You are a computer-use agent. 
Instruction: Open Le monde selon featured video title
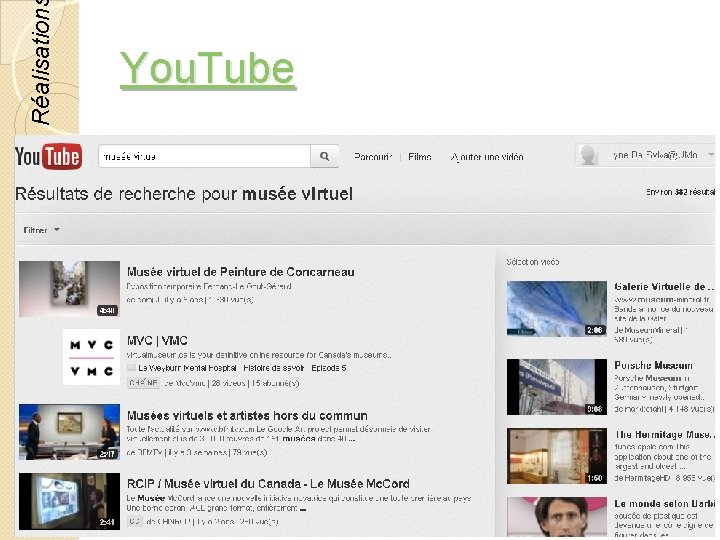point(664,504)
